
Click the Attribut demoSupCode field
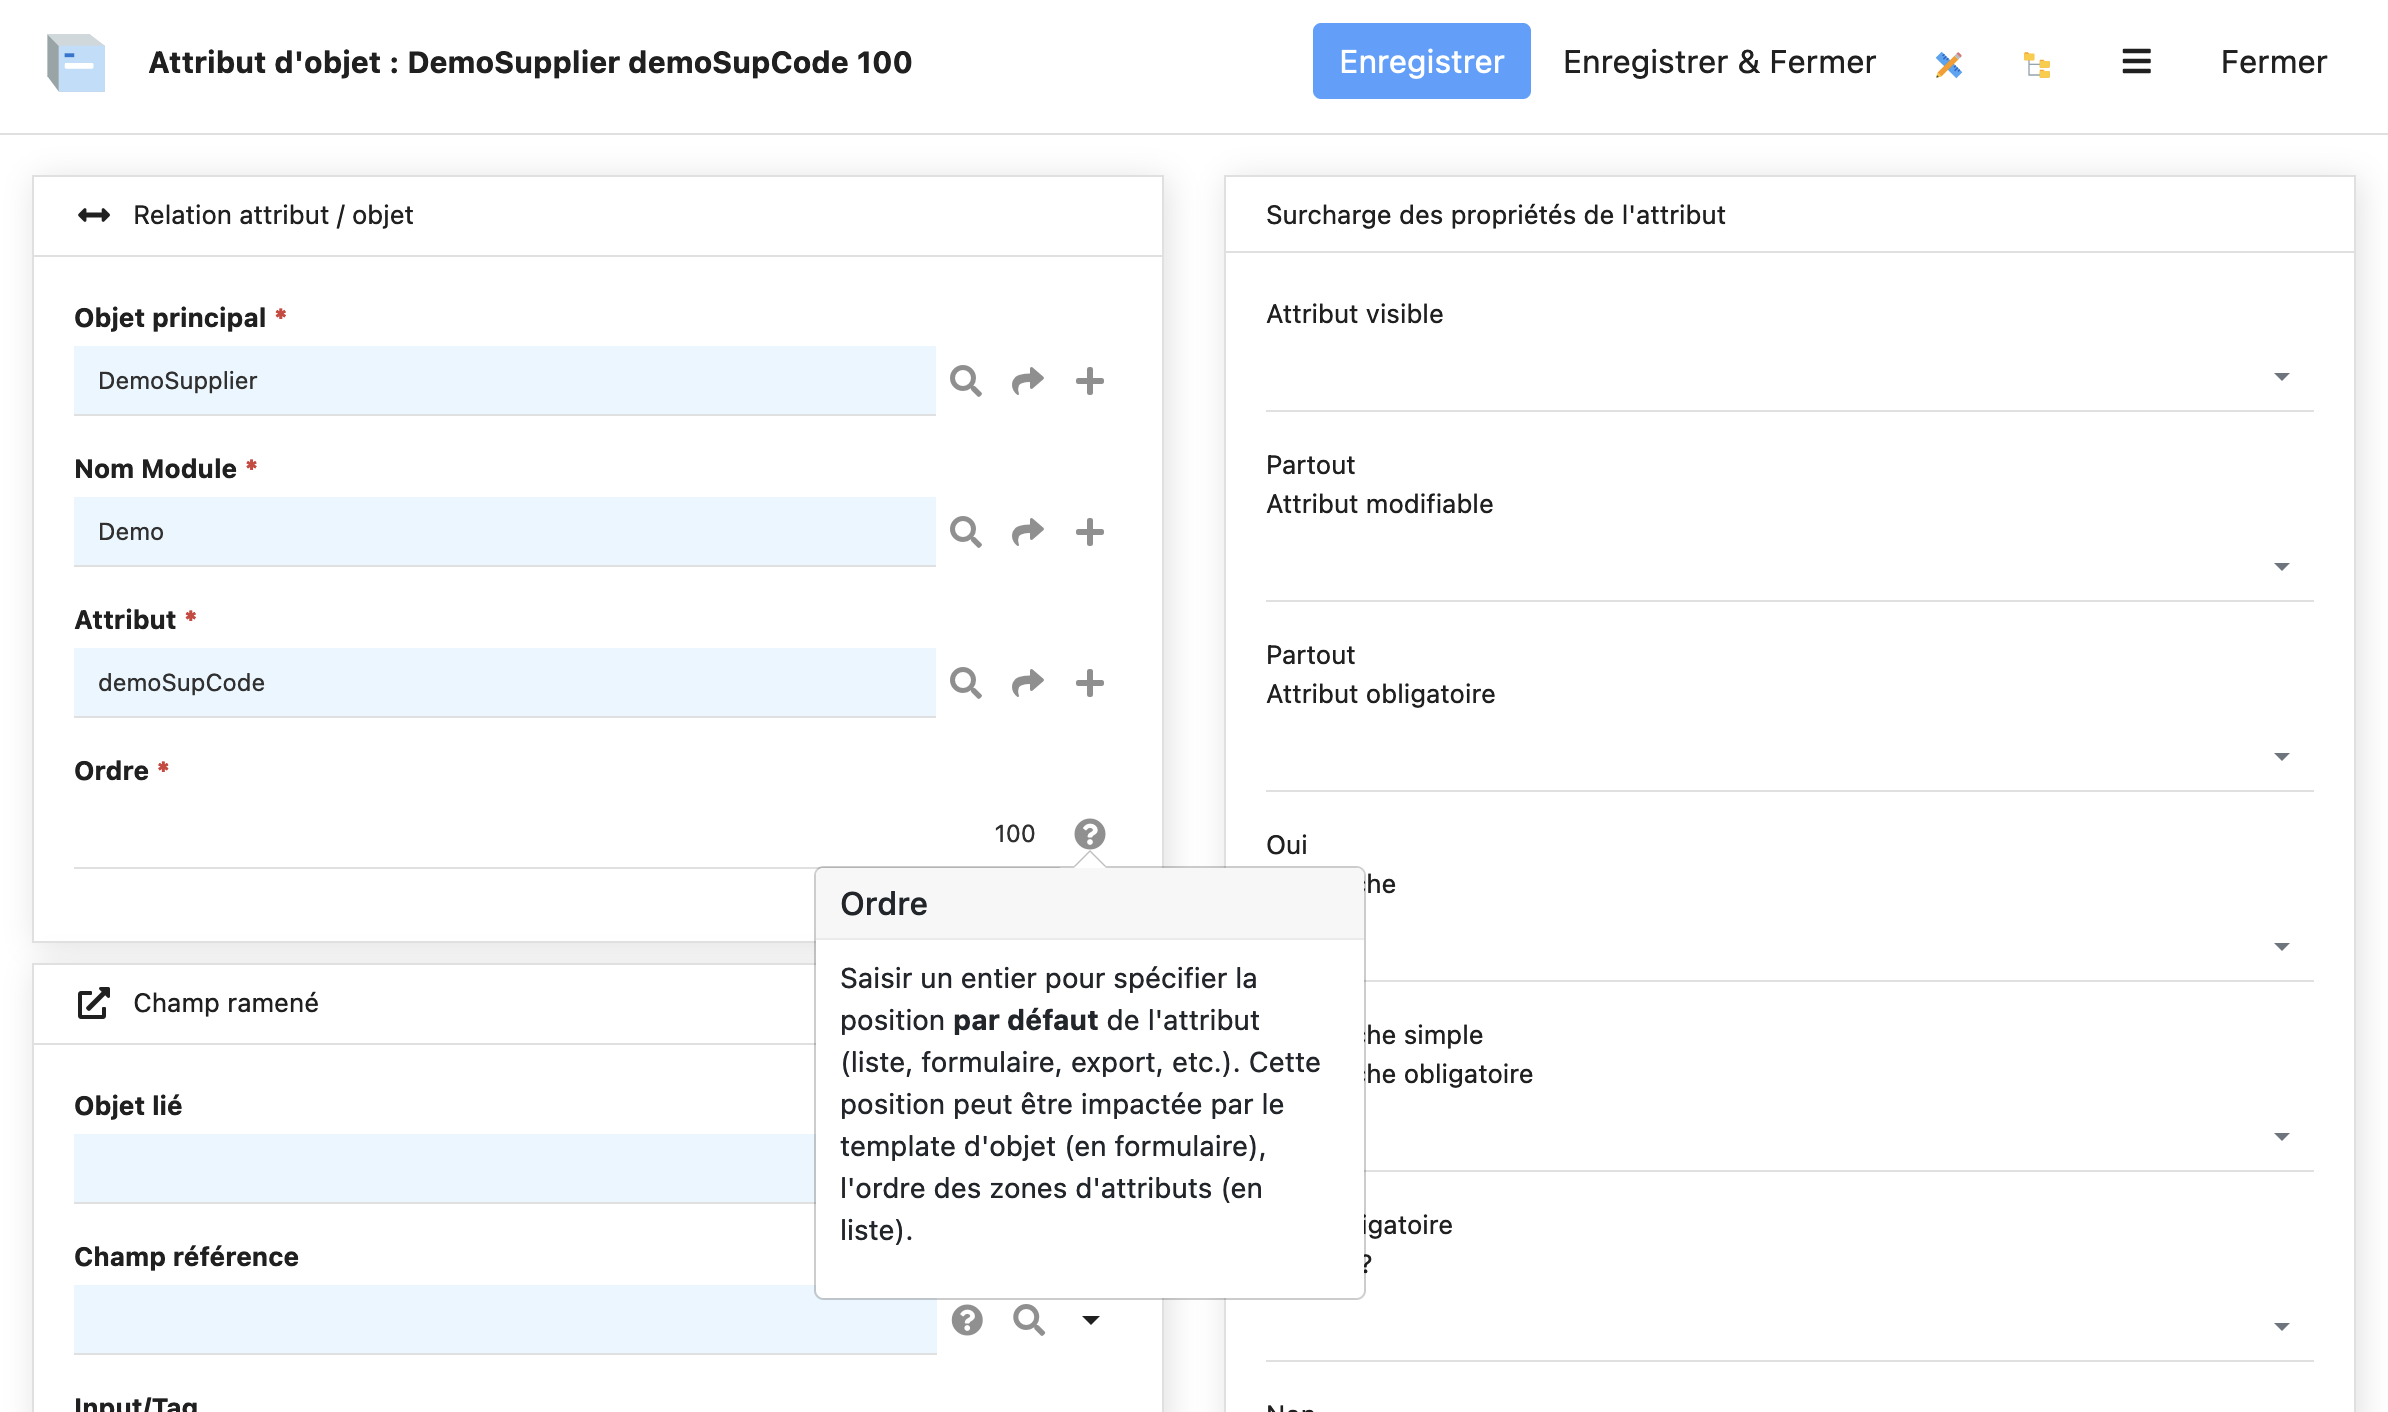504,683
